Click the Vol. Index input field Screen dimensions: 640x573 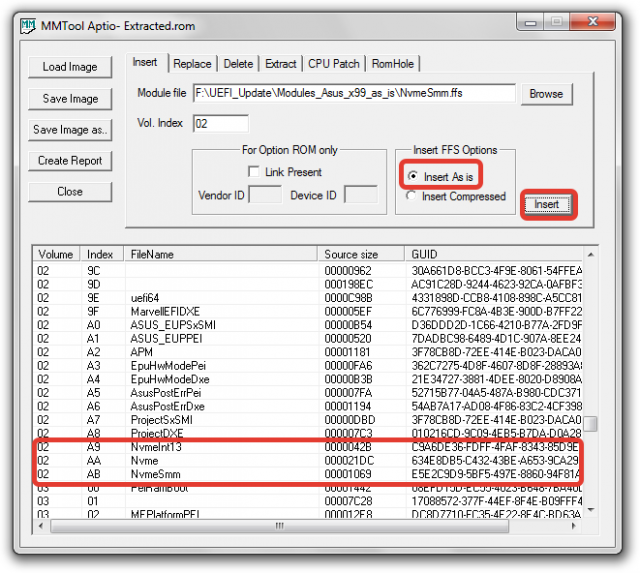pos(221,123)
